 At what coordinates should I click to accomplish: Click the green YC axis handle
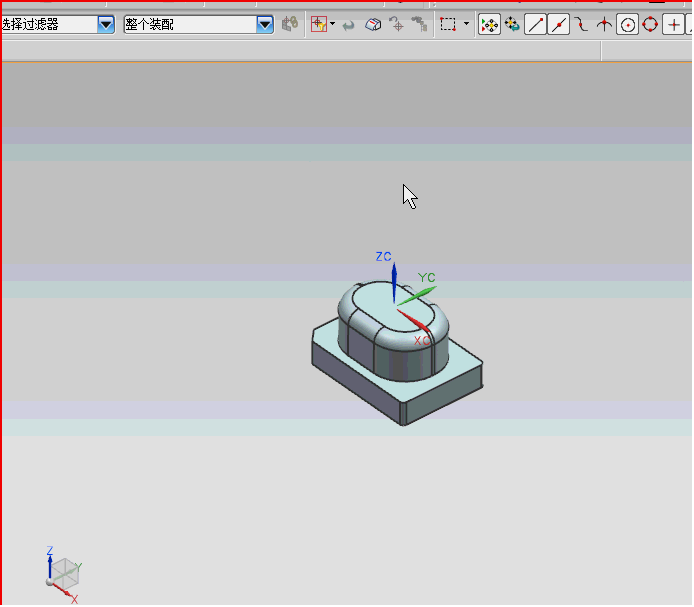(x=417, y=296)
